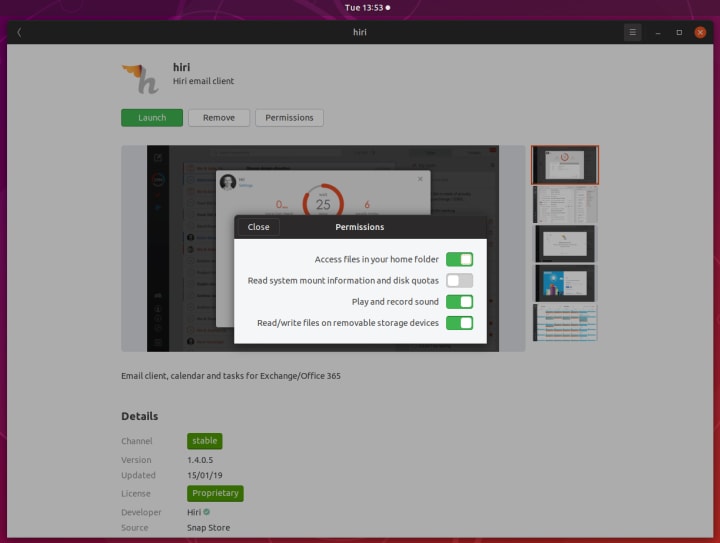Maximize the hiri window
This screenshot has width=720, height=543.
coord(679,32)
